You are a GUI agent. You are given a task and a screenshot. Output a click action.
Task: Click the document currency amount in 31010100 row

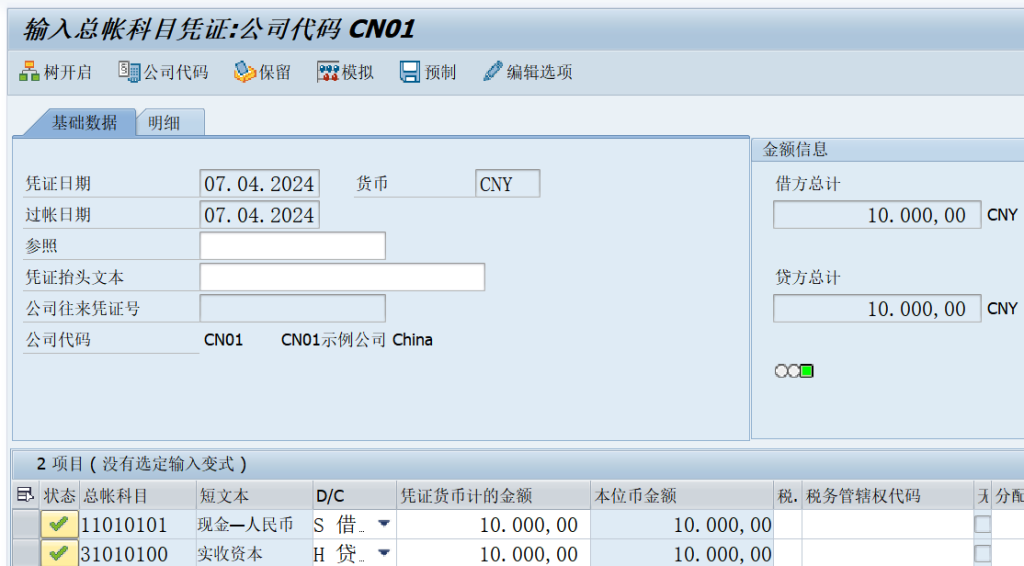pos(493,554)
